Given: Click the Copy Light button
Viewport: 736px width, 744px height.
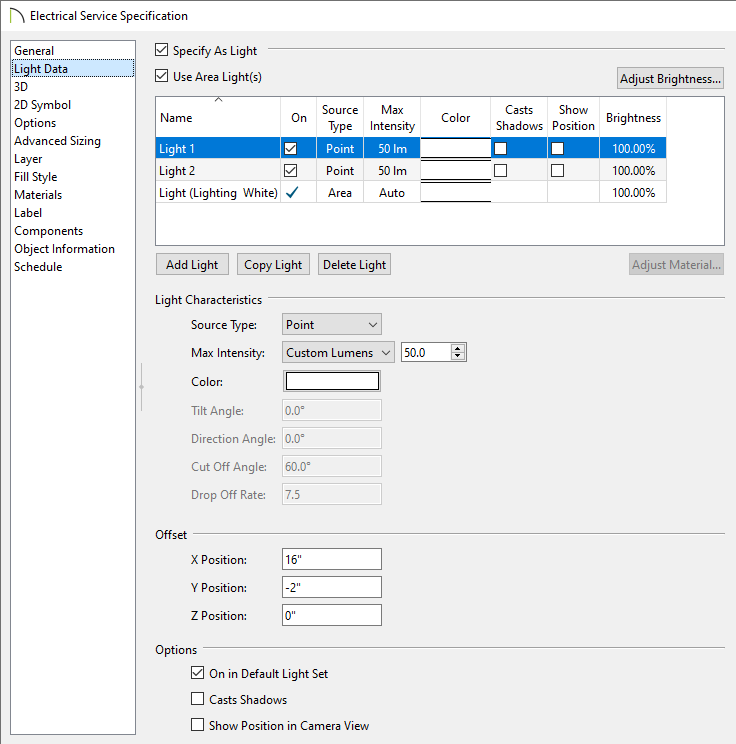Looking at the screenshot, I should [273, 264].
